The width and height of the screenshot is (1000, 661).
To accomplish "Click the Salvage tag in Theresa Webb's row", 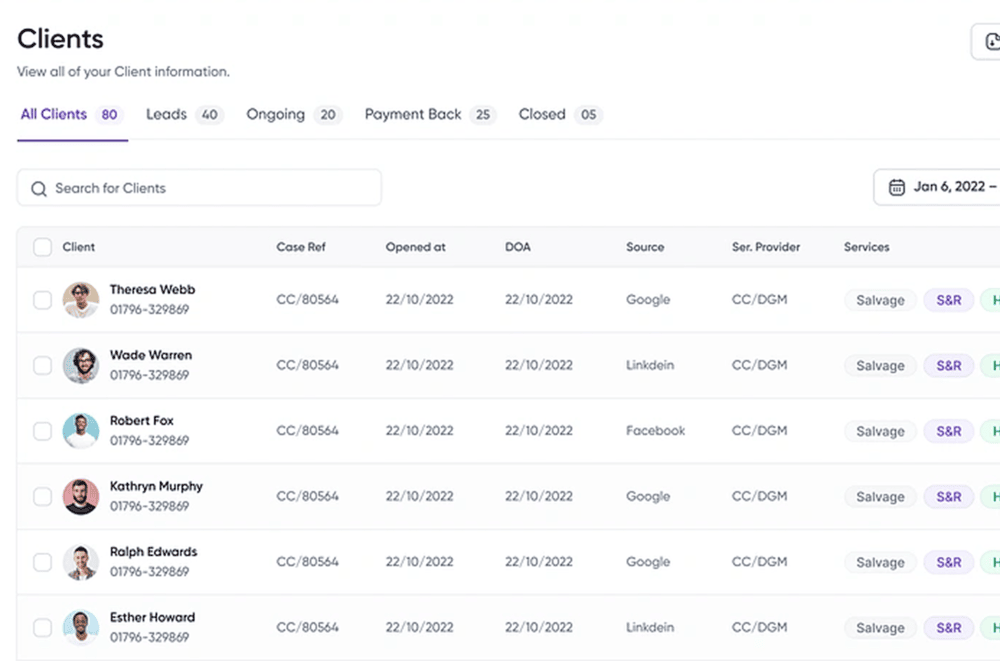I will [880, 301].
